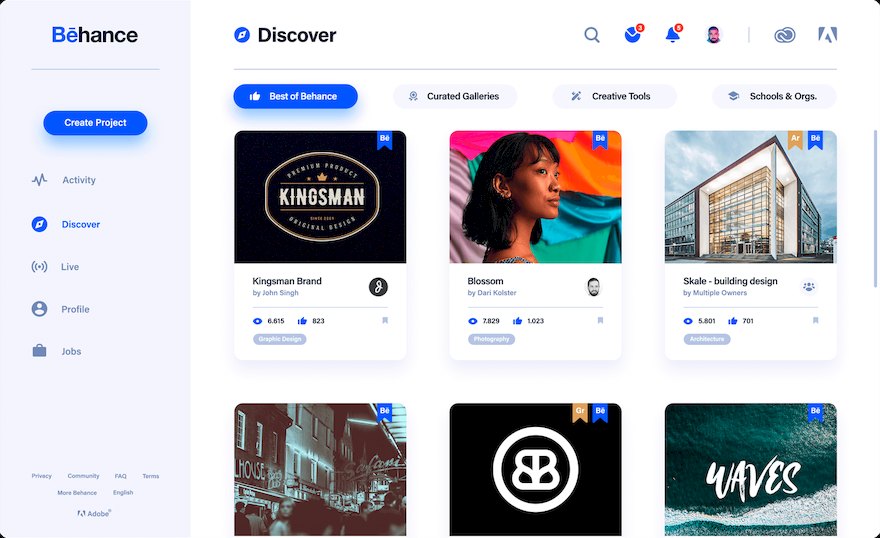Go to Live in sidebar menu
Image resolution: width=880 pixels, height=538 pixels.
(x=70, y=267)
